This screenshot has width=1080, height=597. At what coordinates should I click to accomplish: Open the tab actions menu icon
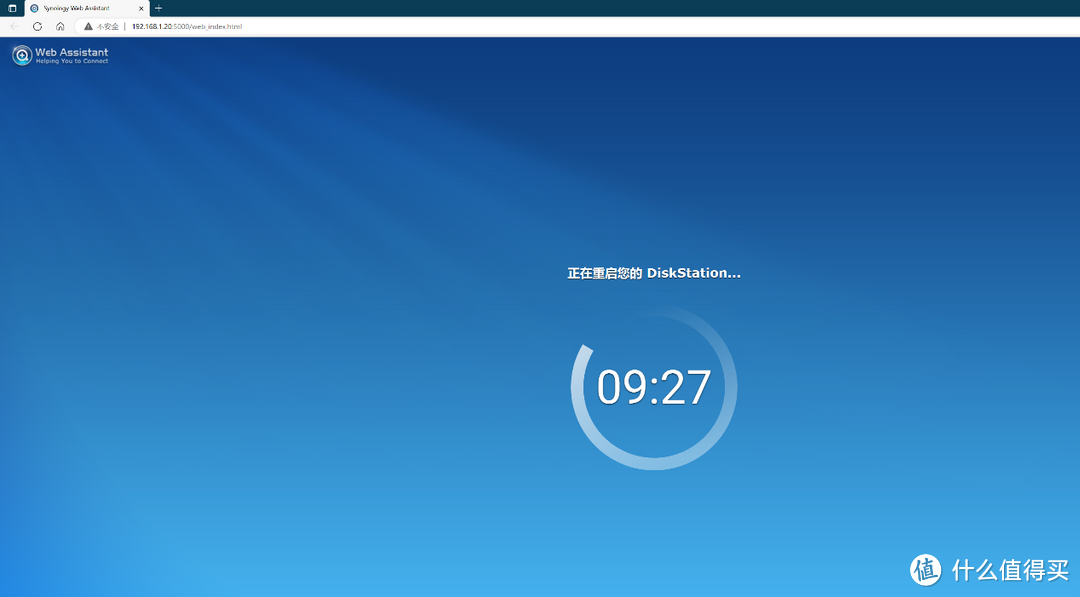coord(12,8)
